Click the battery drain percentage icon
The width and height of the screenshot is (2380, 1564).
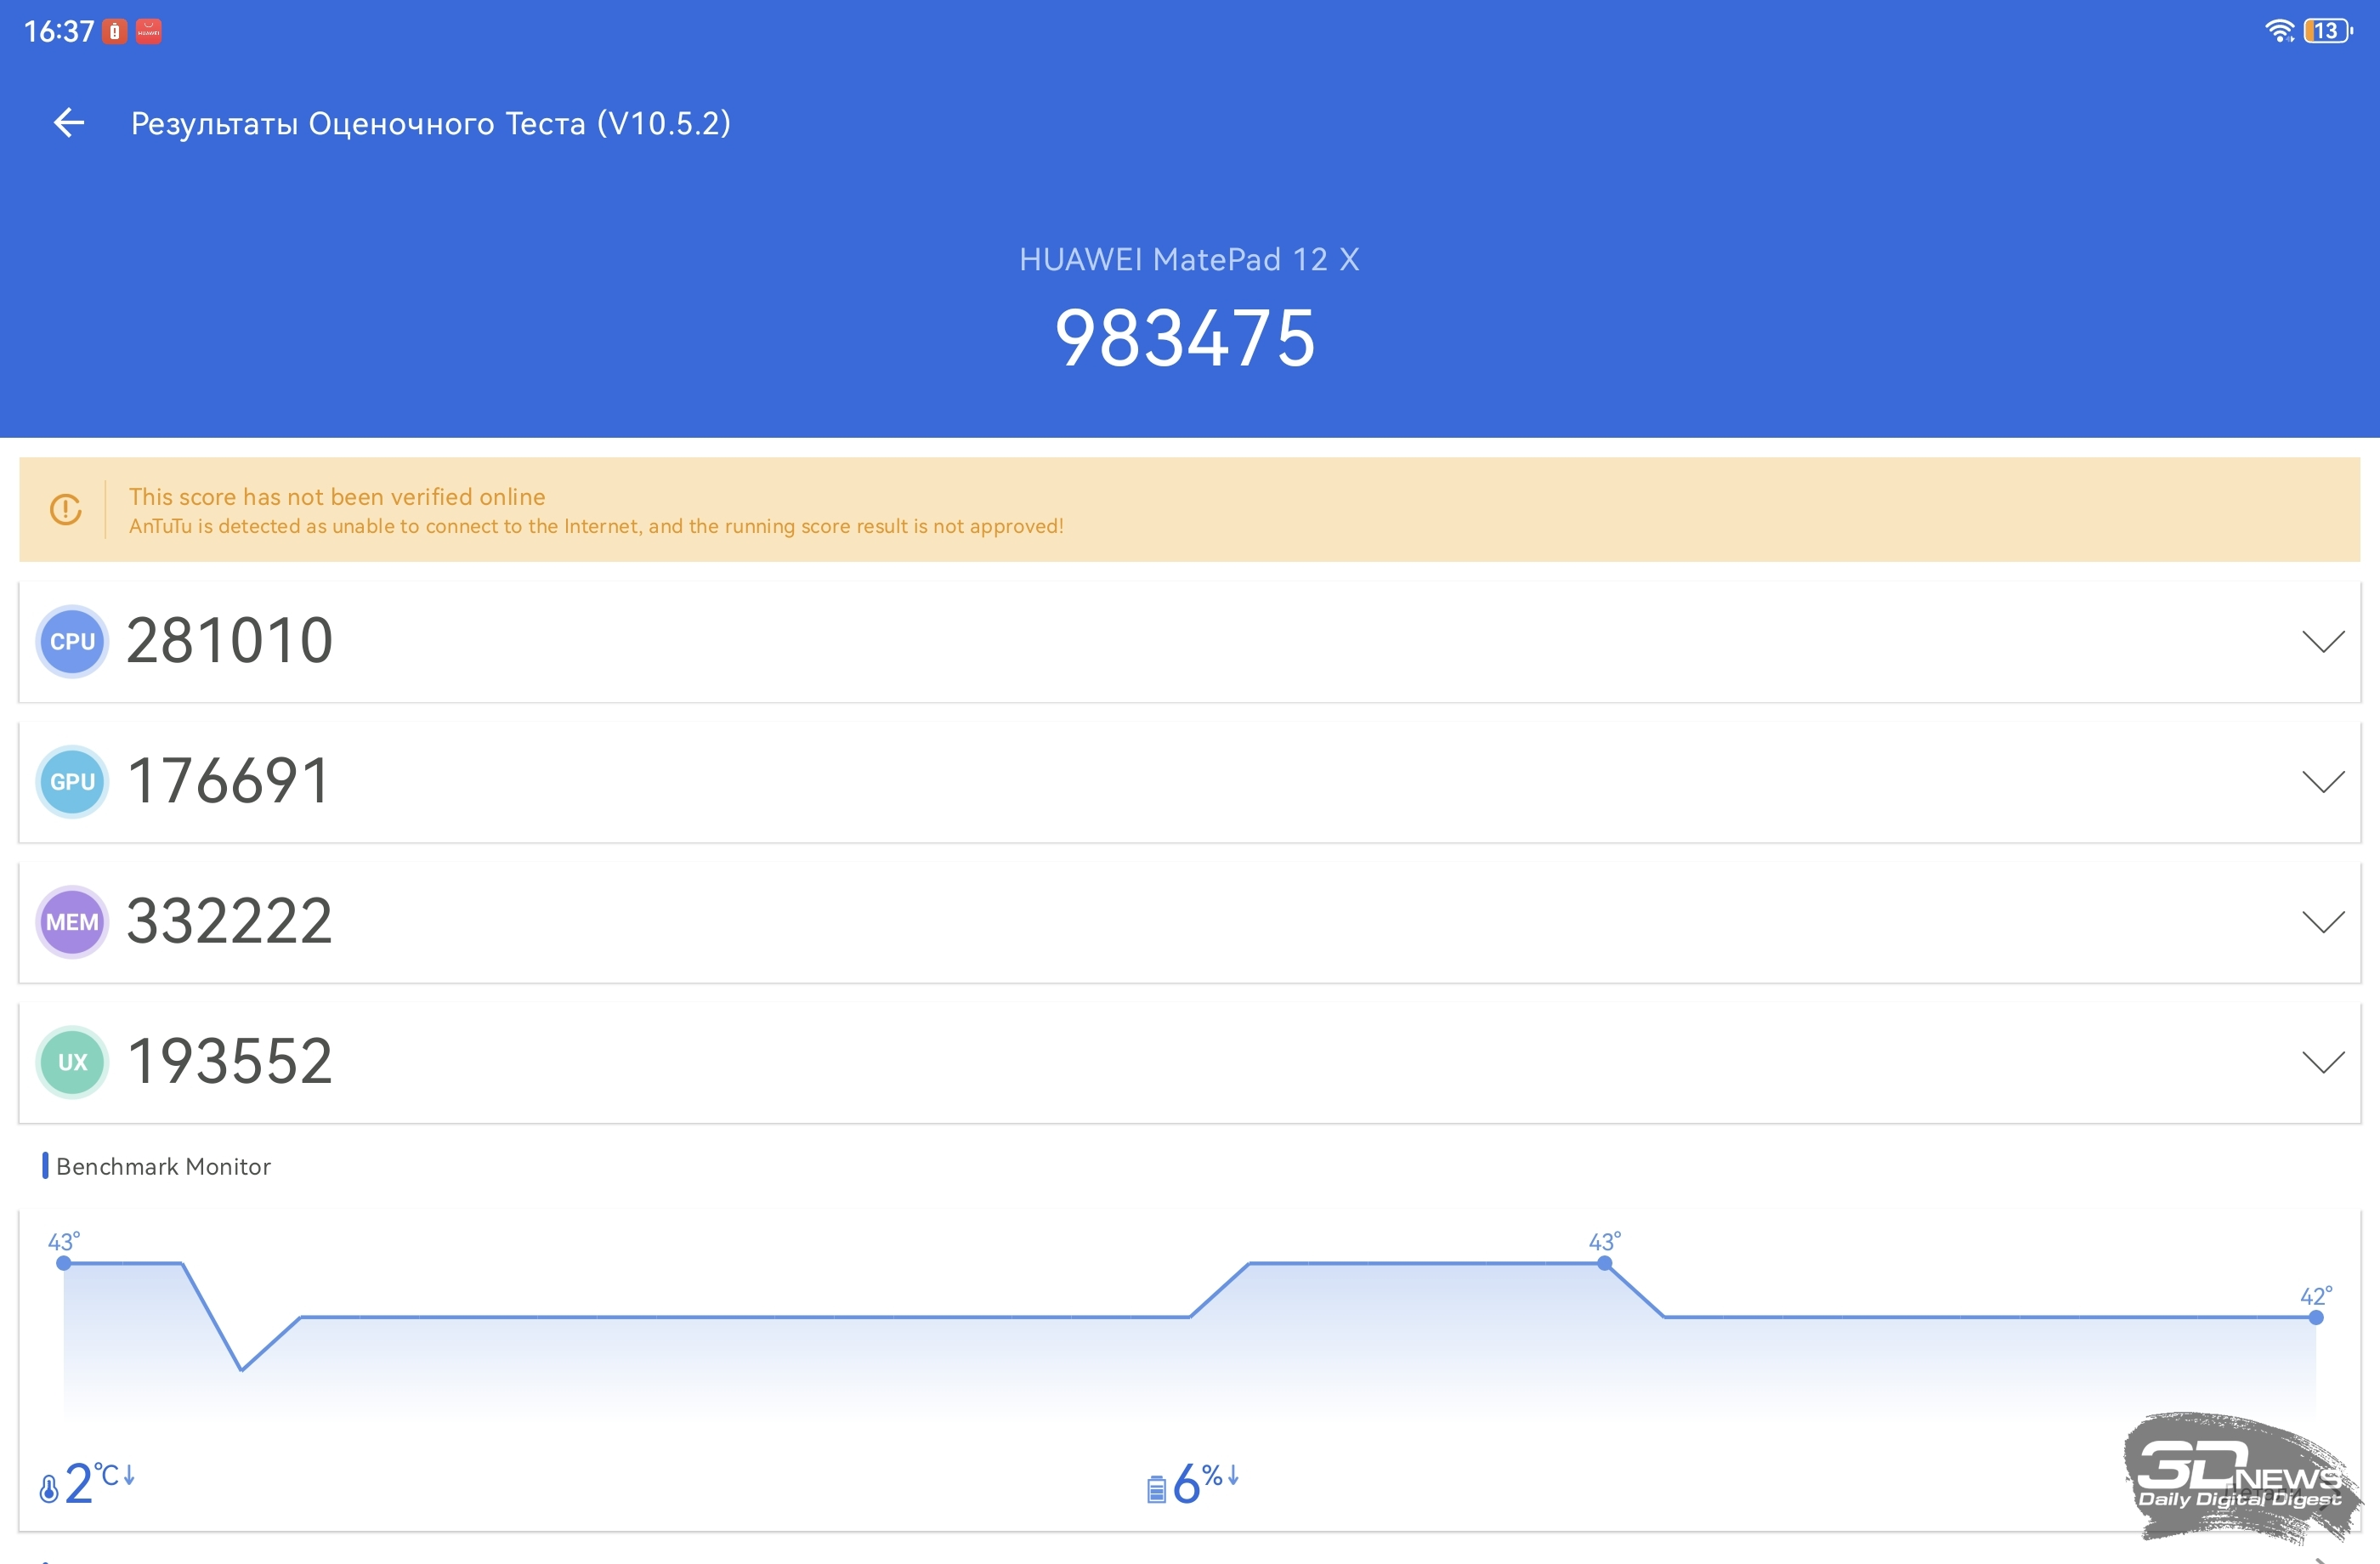(1156, 1488)
